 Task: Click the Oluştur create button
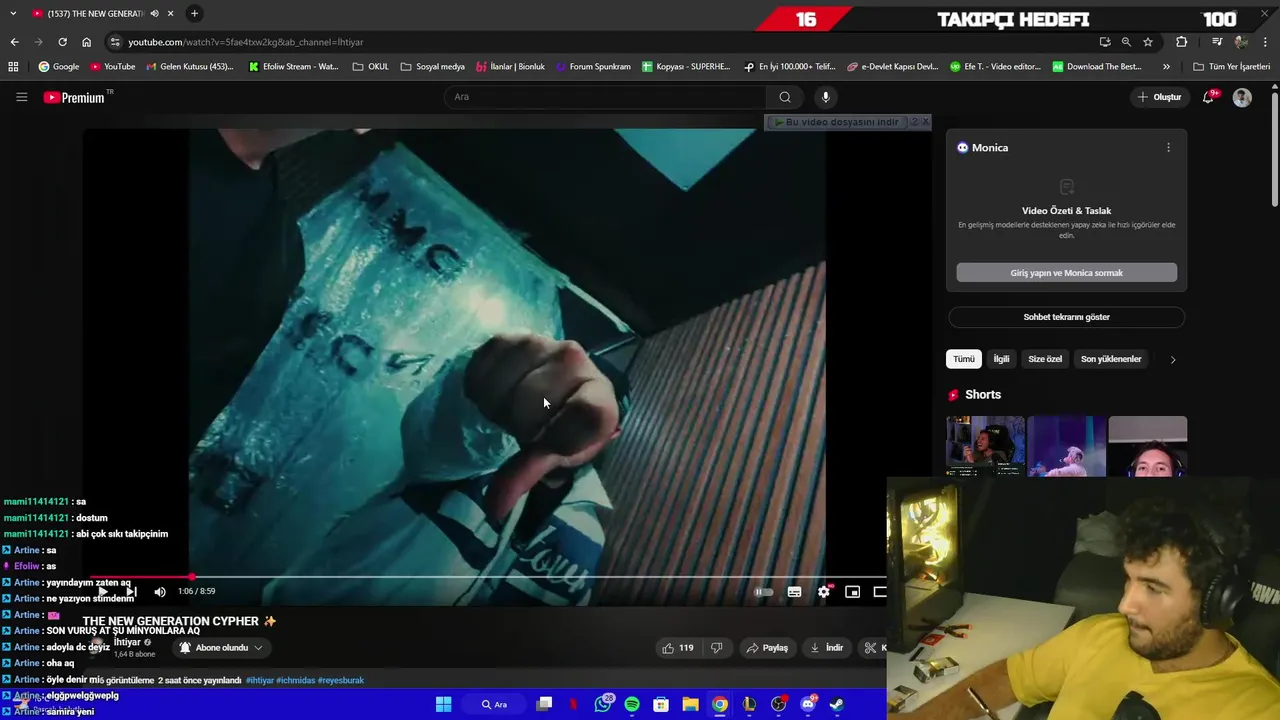point(1160,97)
